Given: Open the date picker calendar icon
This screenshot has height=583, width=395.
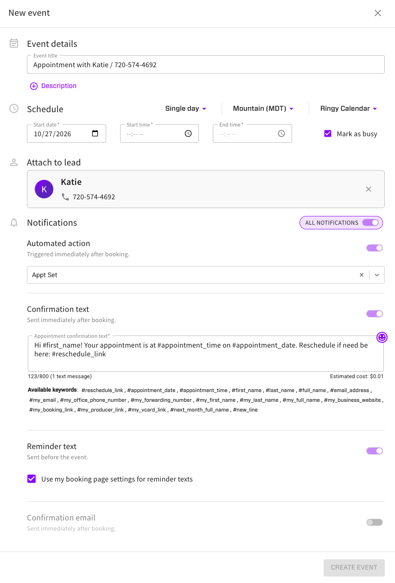Looking at the screenshot, I should pos(95,133).
